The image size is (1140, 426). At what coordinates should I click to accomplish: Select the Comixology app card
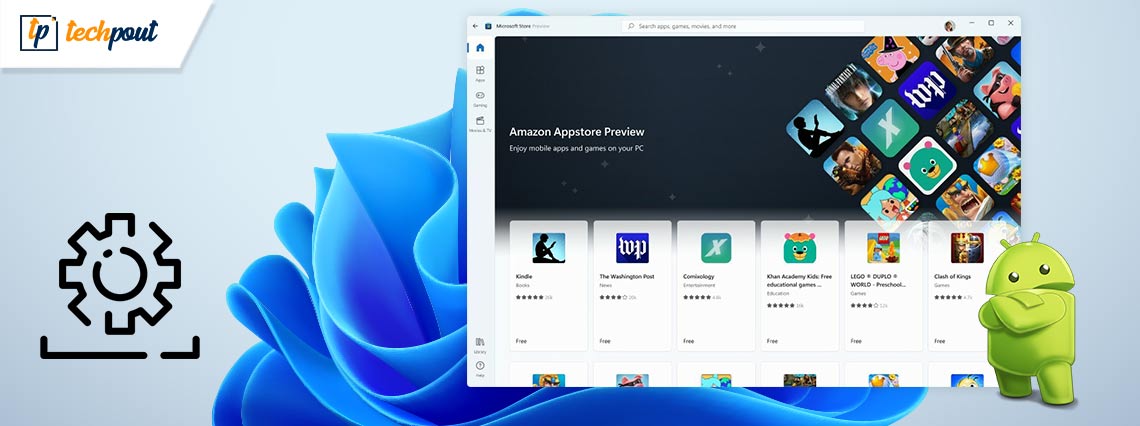click(715, 285)
